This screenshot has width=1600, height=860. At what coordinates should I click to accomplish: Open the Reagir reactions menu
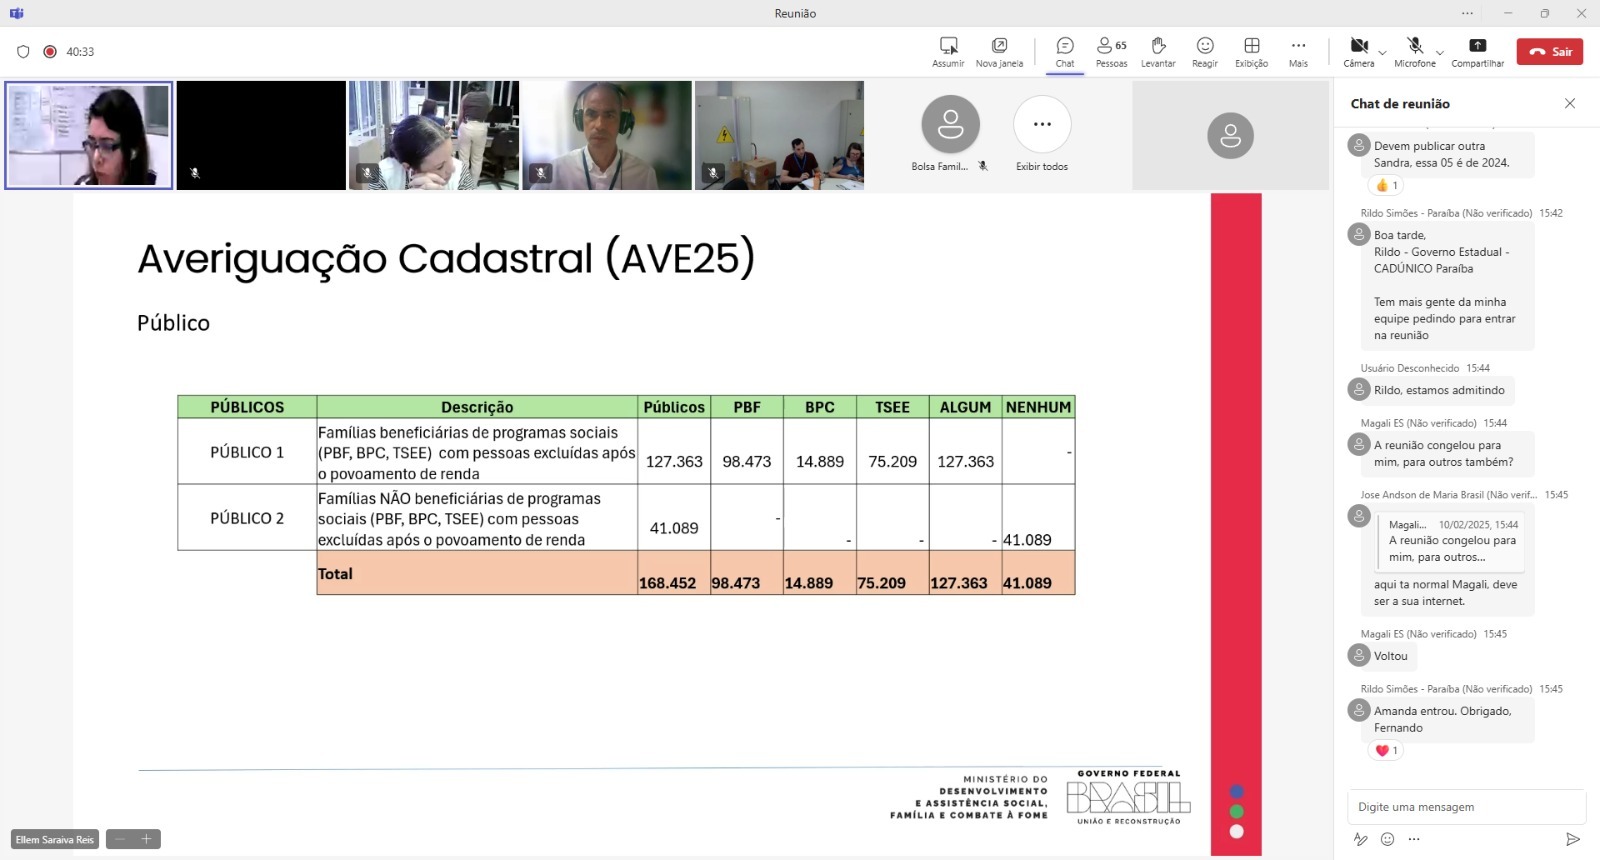point(1205,47)
